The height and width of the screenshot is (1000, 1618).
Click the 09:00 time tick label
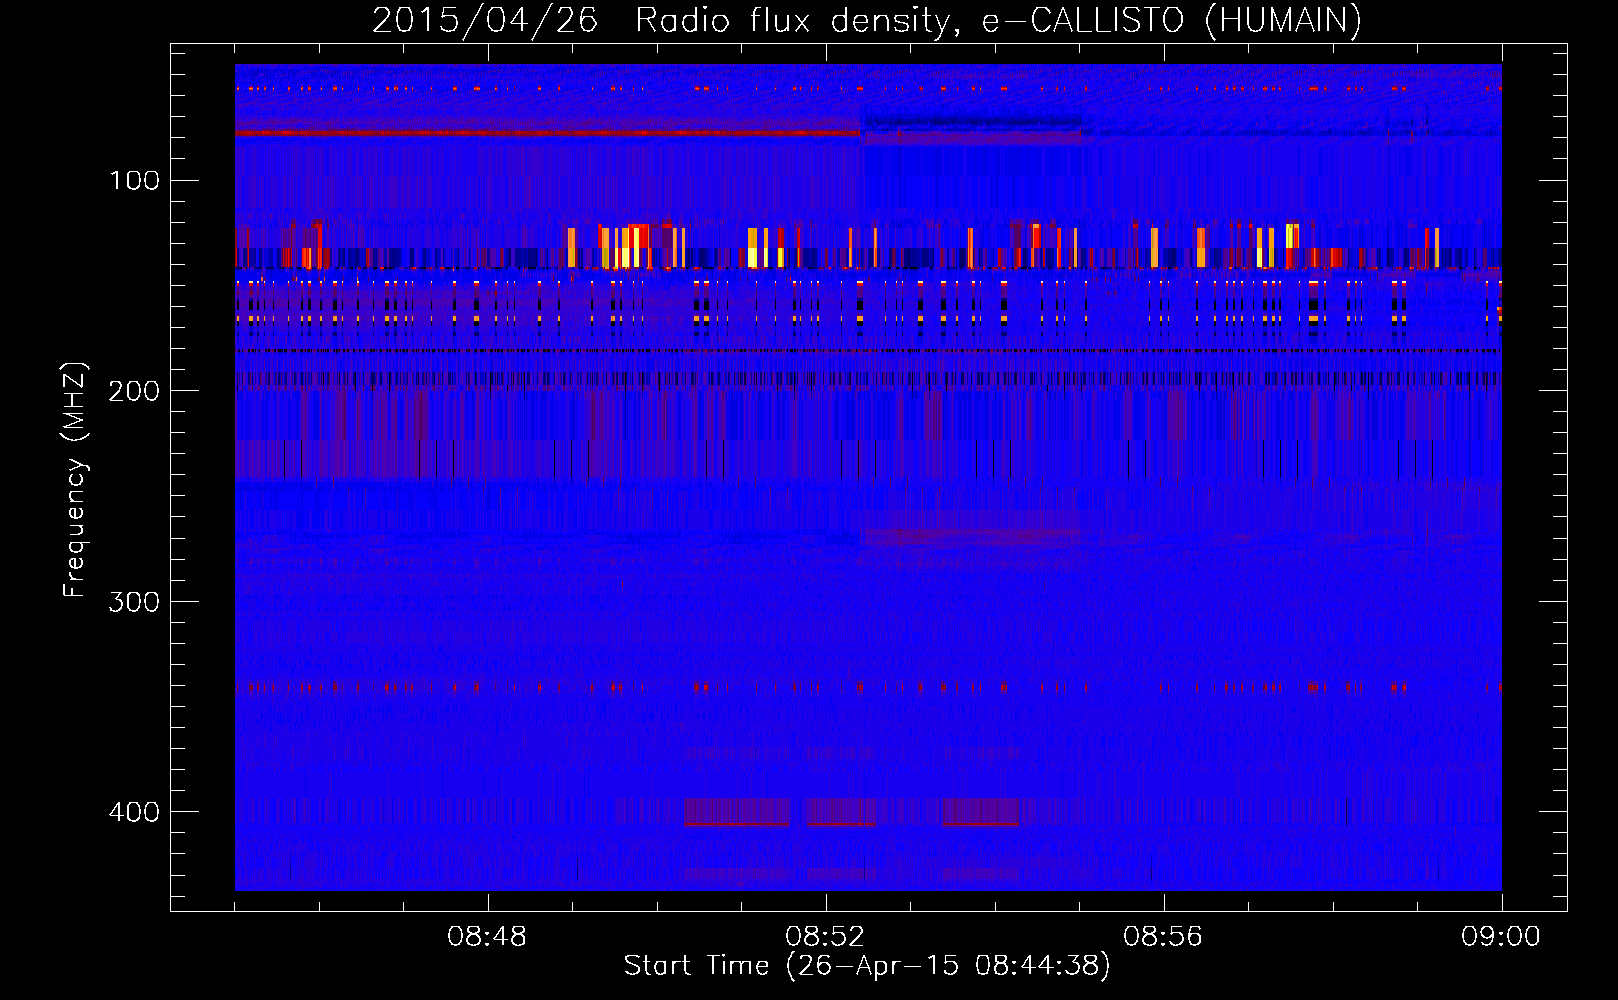pyautogui.click(x=1501, y=937)
